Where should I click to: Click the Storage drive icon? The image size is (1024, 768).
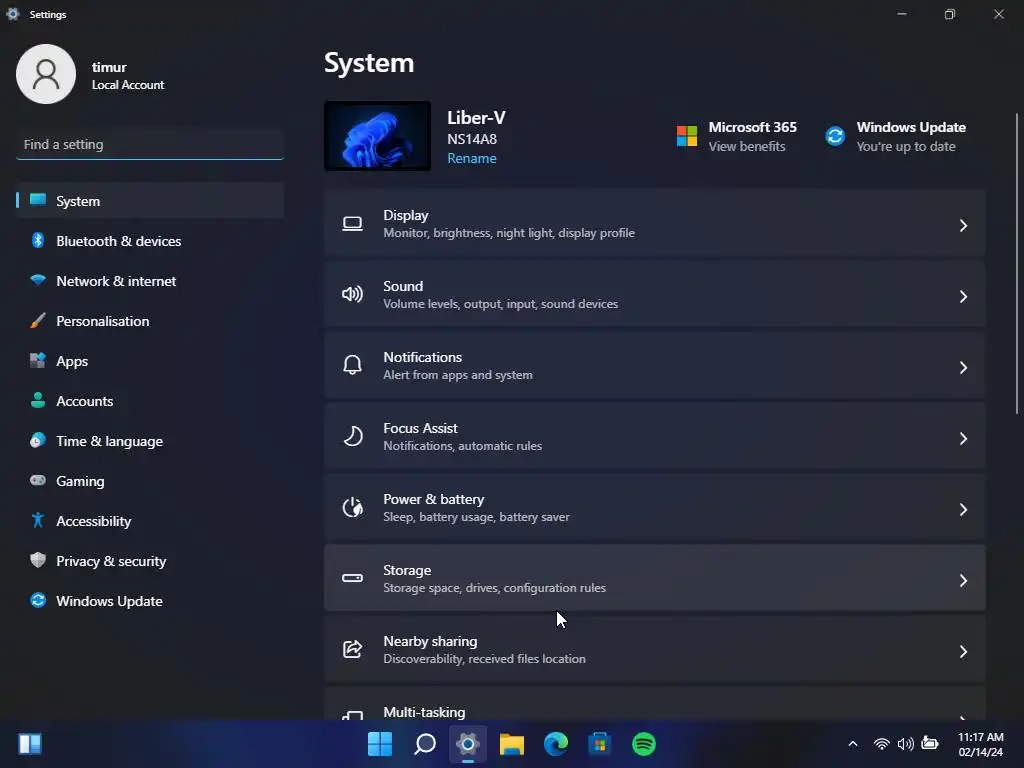coord(352,578)
